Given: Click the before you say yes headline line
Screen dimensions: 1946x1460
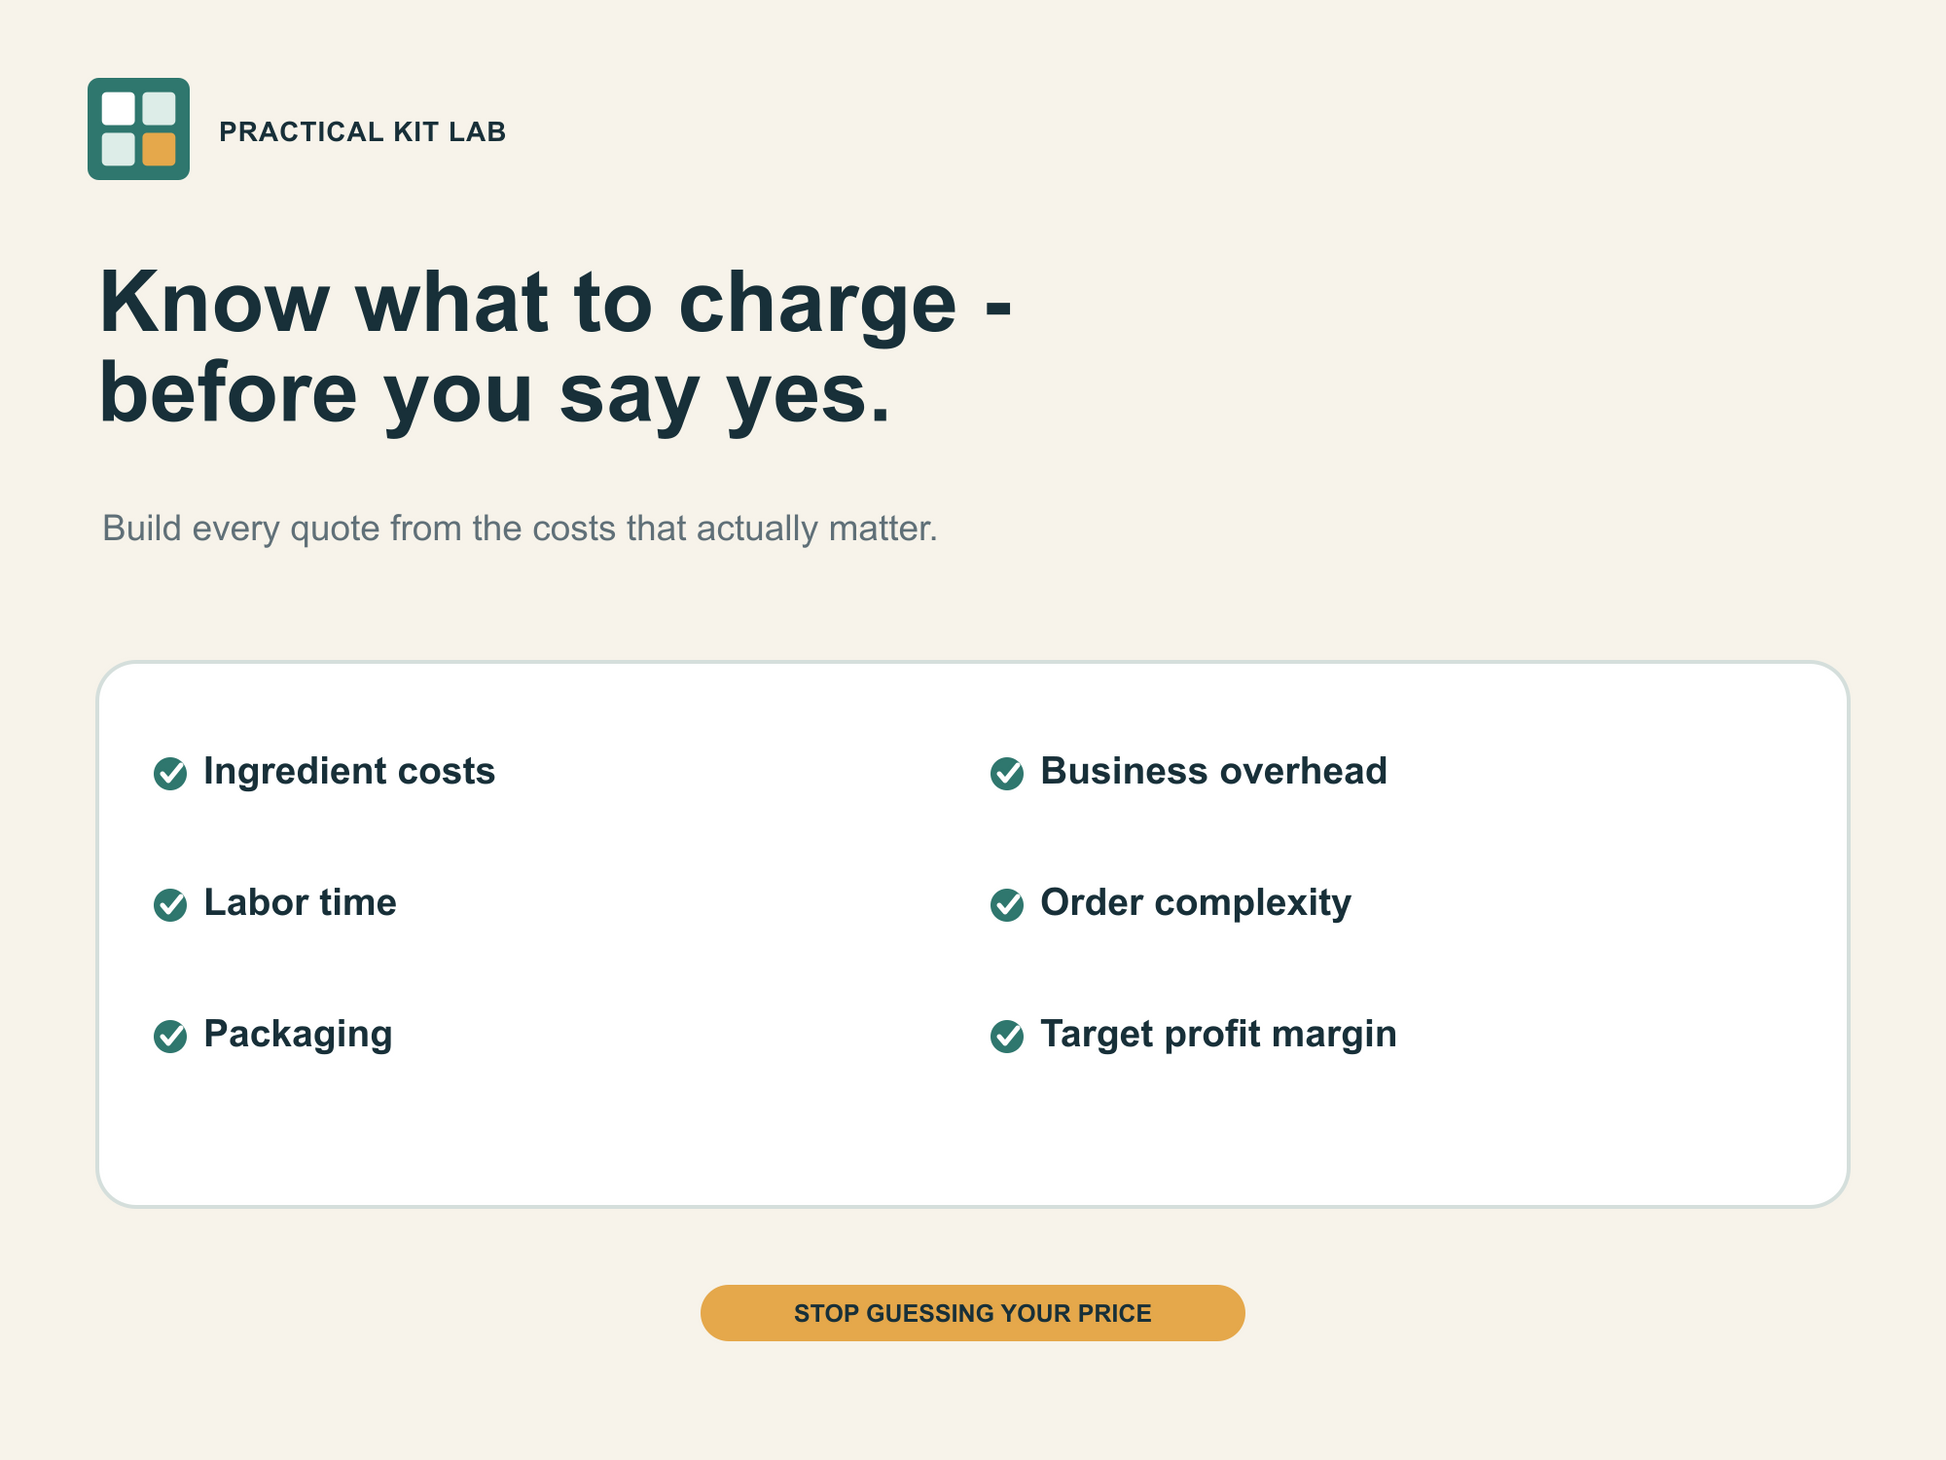Looking at the screenshot, I should 494,393.
